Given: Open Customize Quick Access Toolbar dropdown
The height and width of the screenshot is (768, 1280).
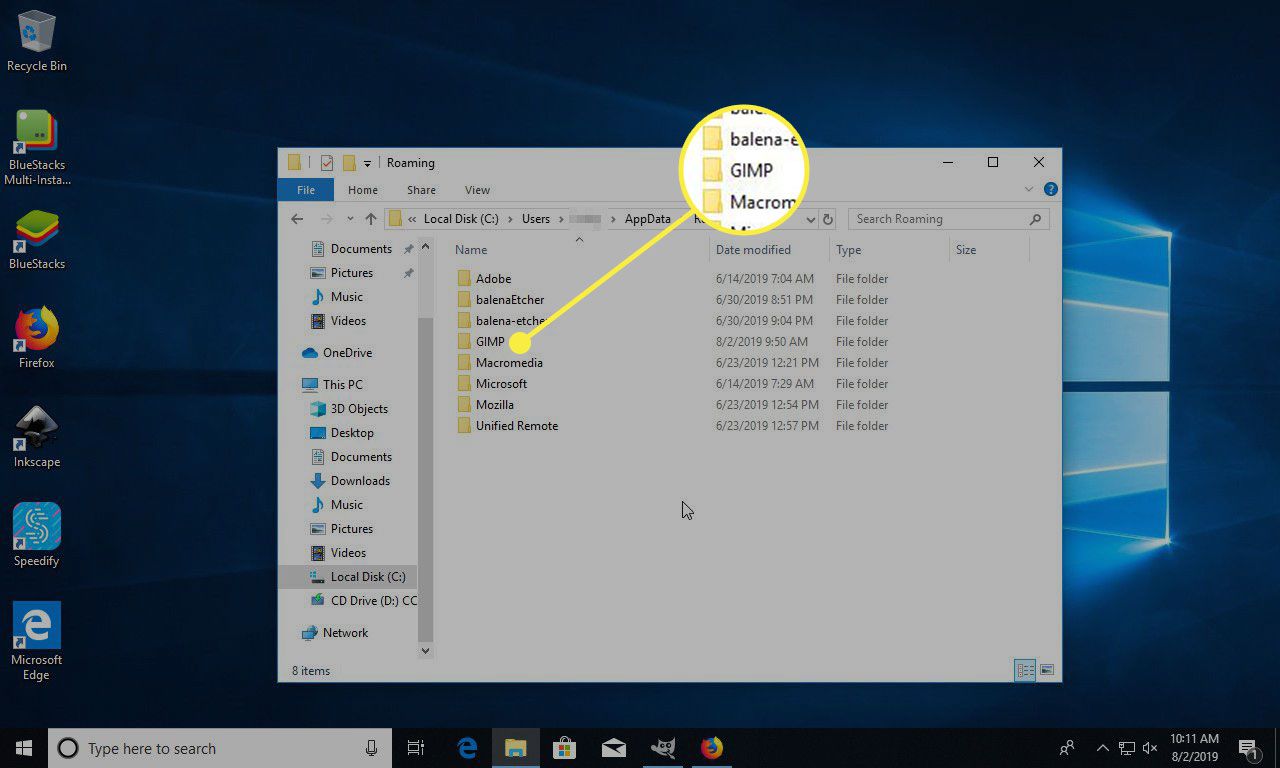Looking at the screenshot, I should [367, 163].
